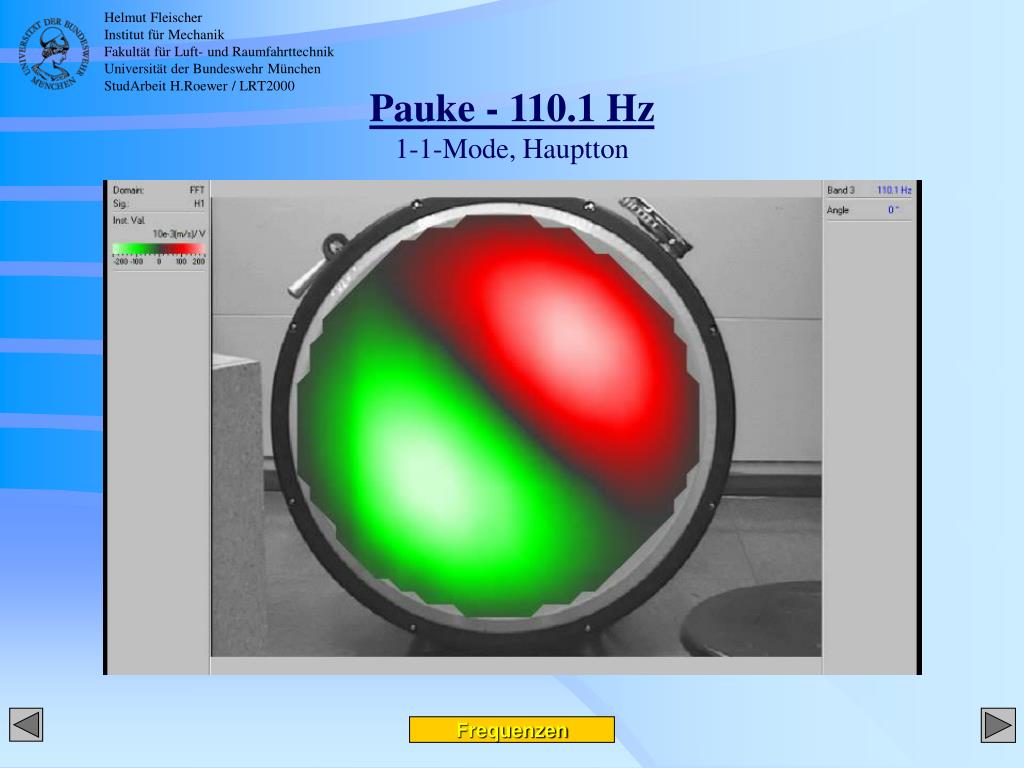Click the Band 3 label

point(840,190)
